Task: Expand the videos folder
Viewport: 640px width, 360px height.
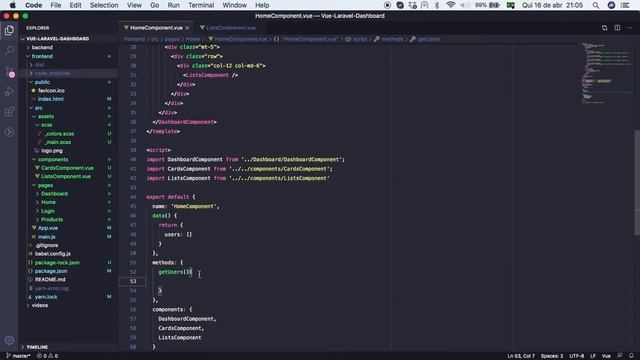Action: coord(40,305)
